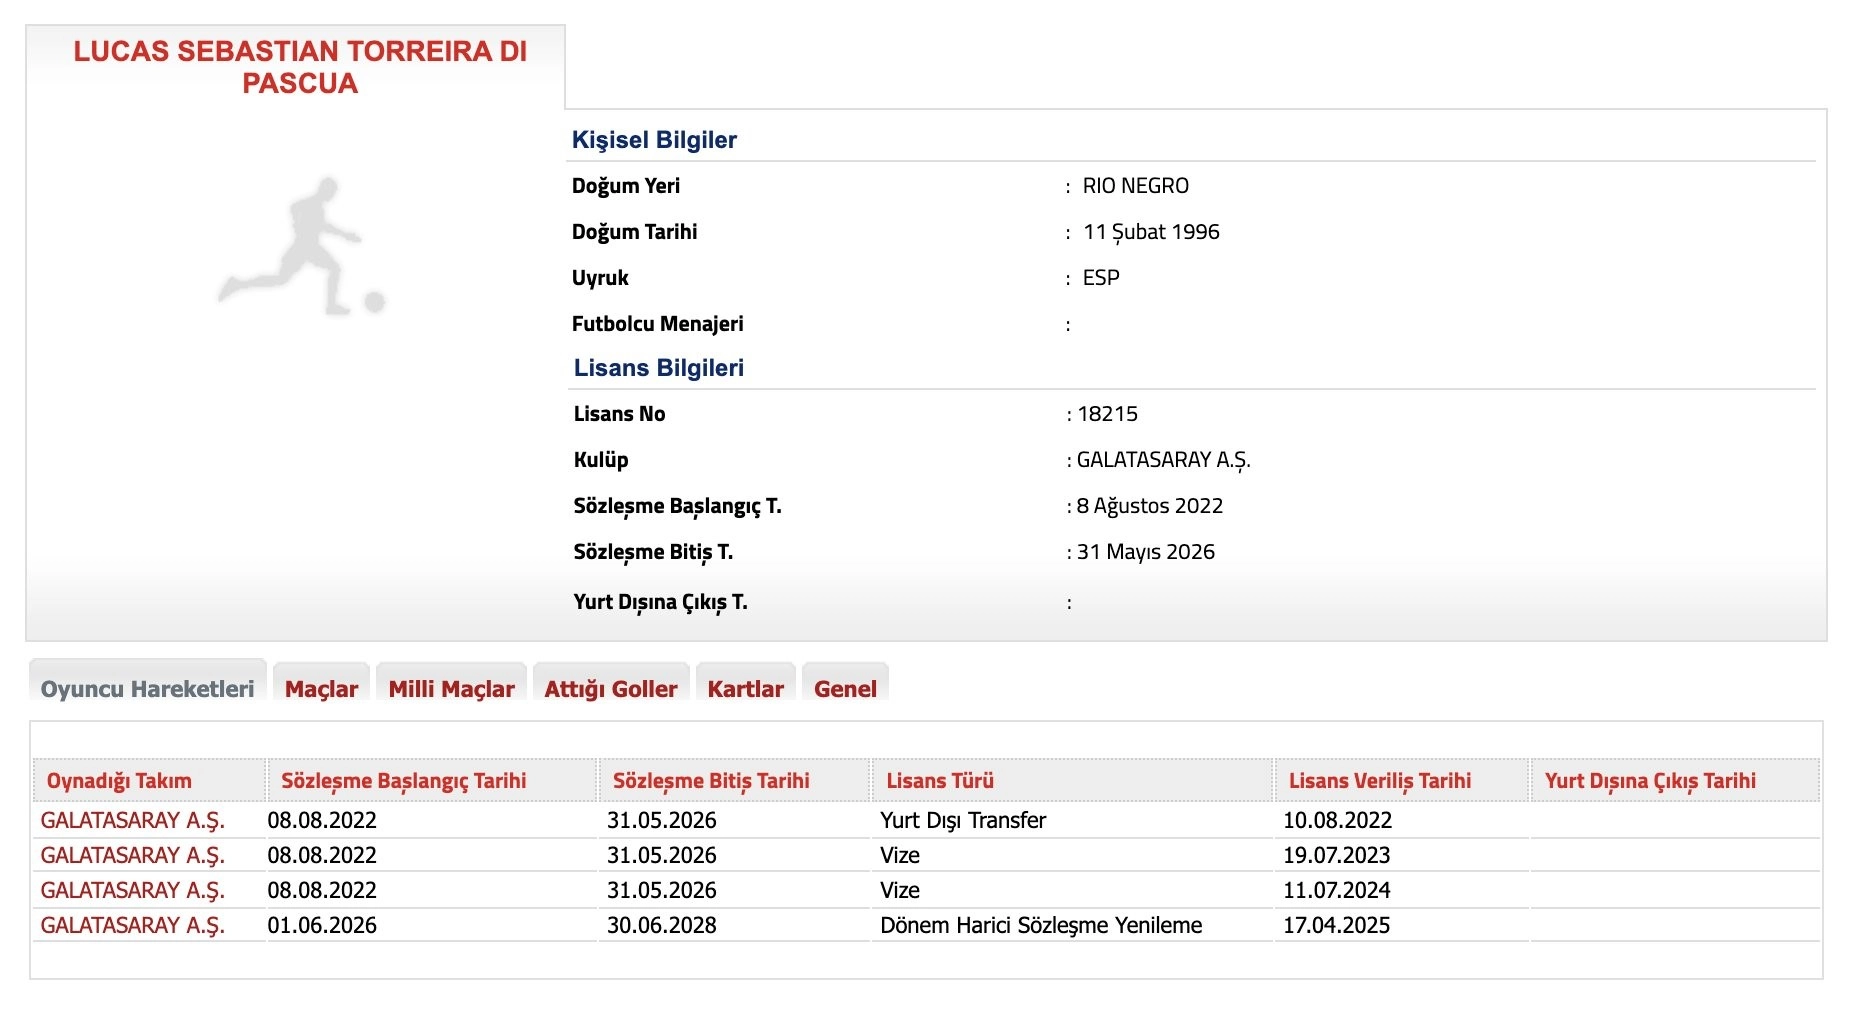Click the Oynadığı Takım column header
The image size is (1856, 1024).
pos(119,781)
